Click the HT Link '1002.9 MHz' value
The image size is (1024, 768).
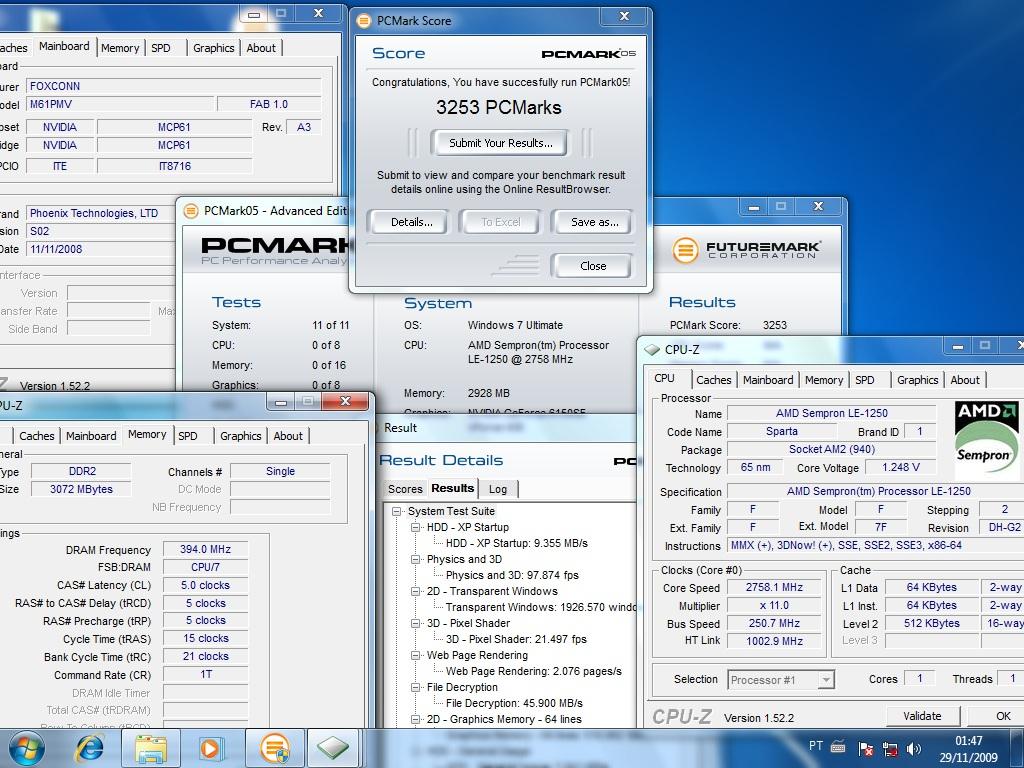[x=775, y=641]
